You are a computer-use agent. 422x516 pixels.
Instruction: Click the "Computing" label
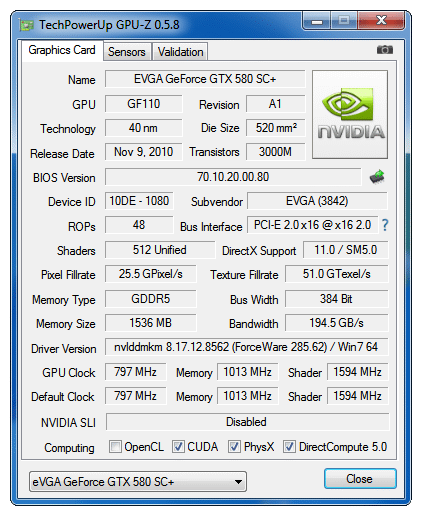click(x=69, y=448)
